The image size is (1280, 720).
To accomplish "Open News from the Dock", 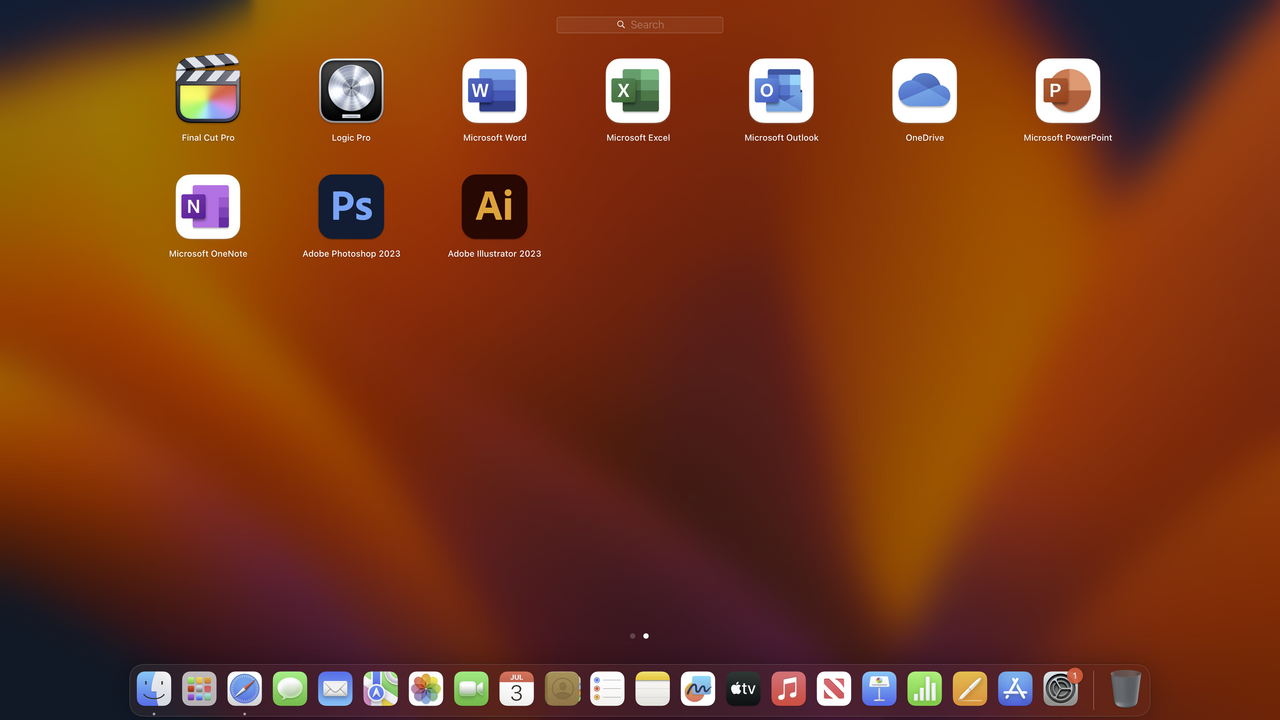I will 834,689.
